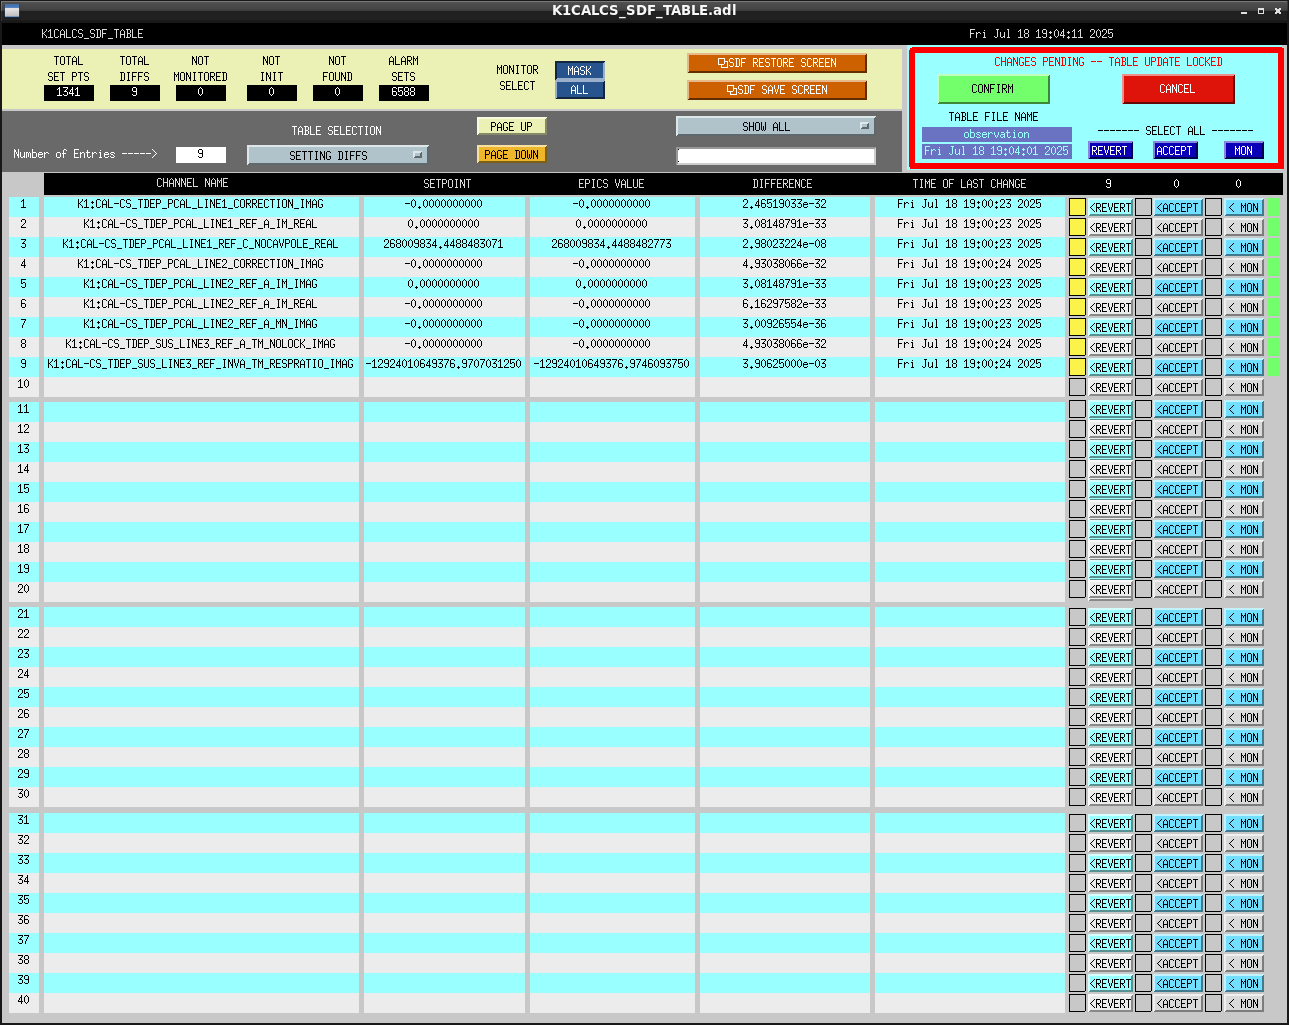The image size is (1289, 1025).
Task: Click ACCEPT on row 31
Action: pyautogui.click(x=1178, y=823)
